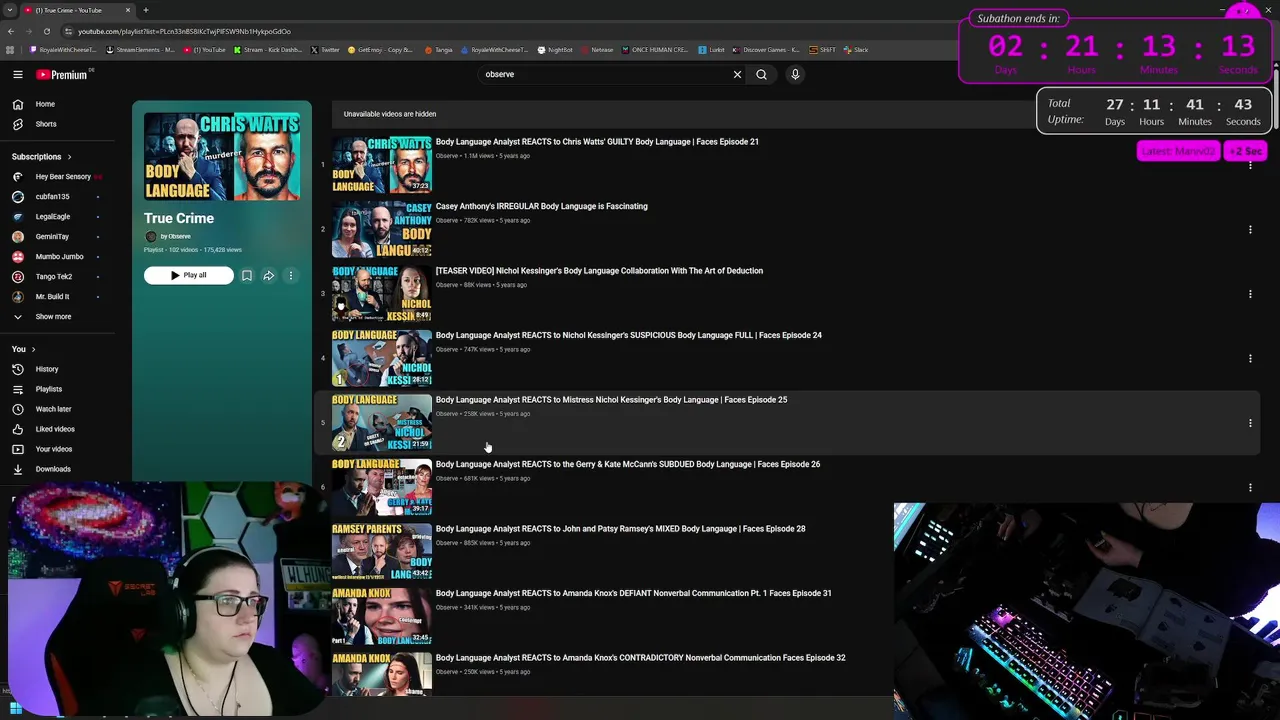Open options menu for Teaser Video Nichol Kessinger
Screen dimensions: 1280x720
click(x=1250, y=294)
